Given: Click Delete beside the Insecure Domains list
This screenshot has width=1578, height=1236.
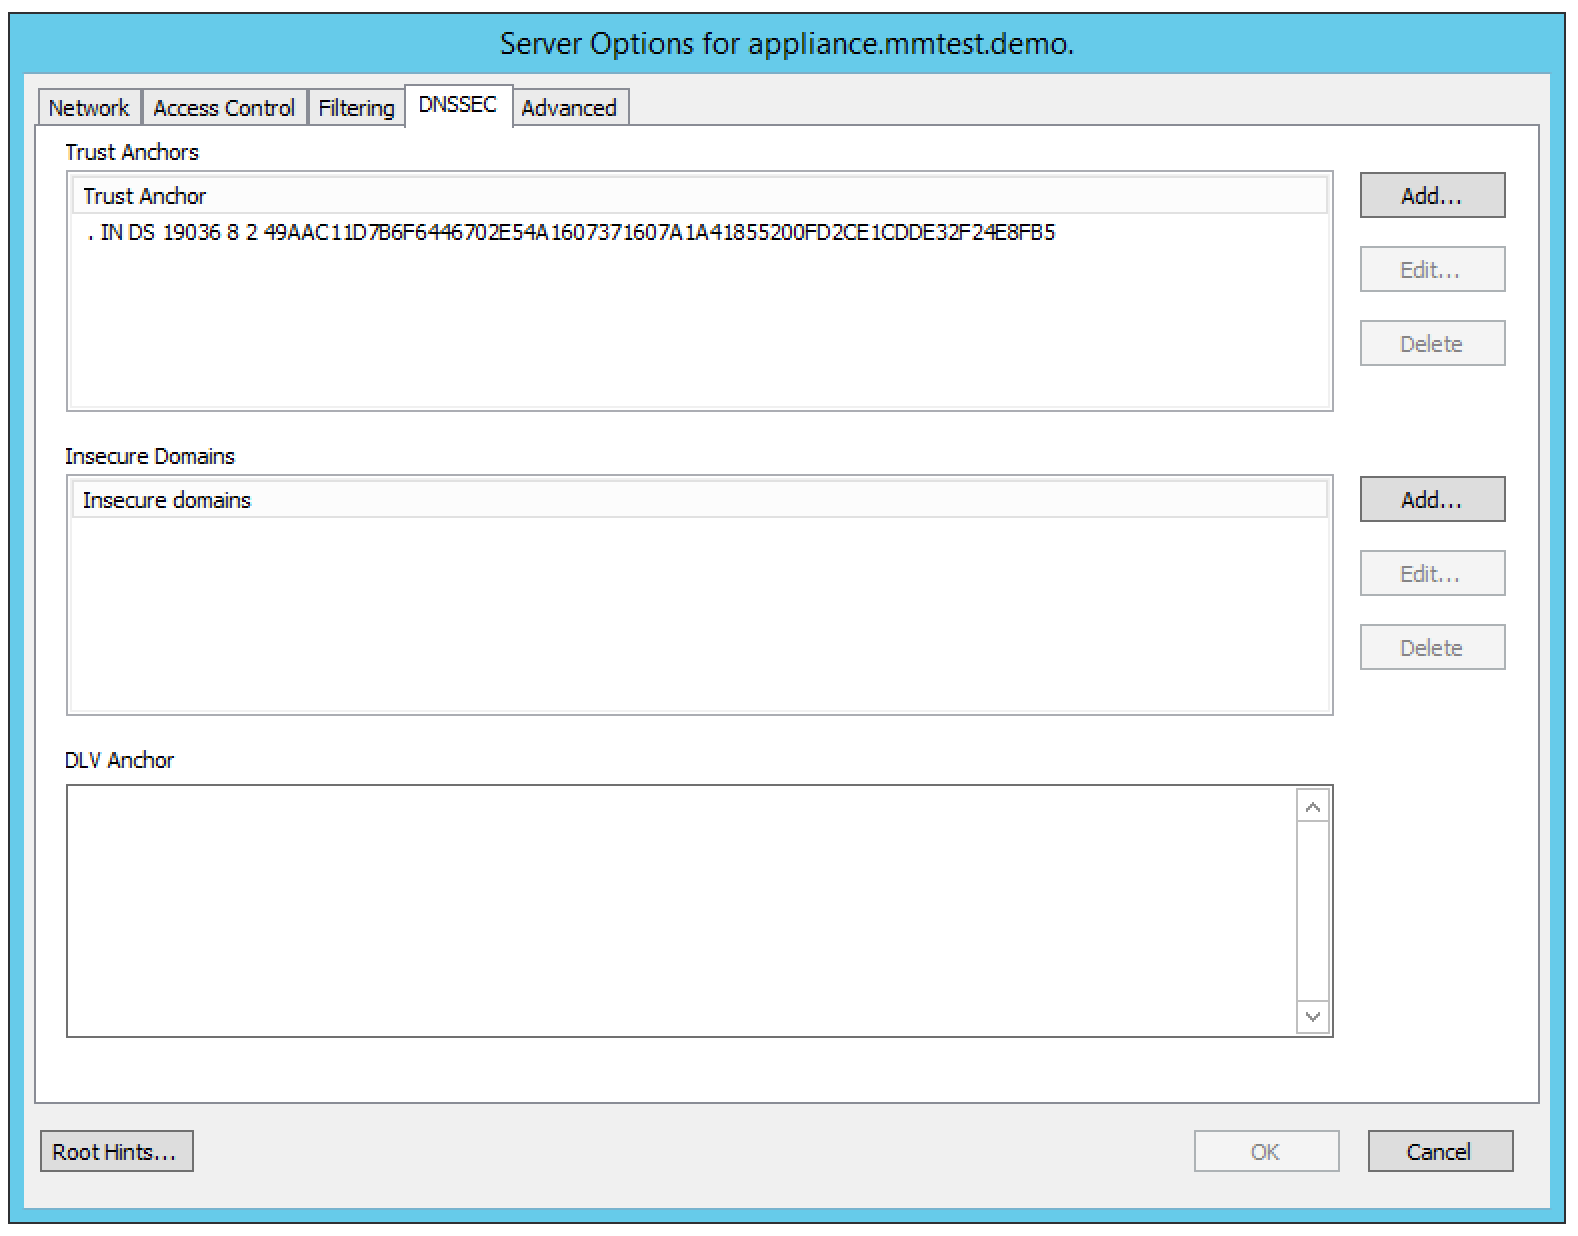Looking at the screenshot, I should 1431,648.
